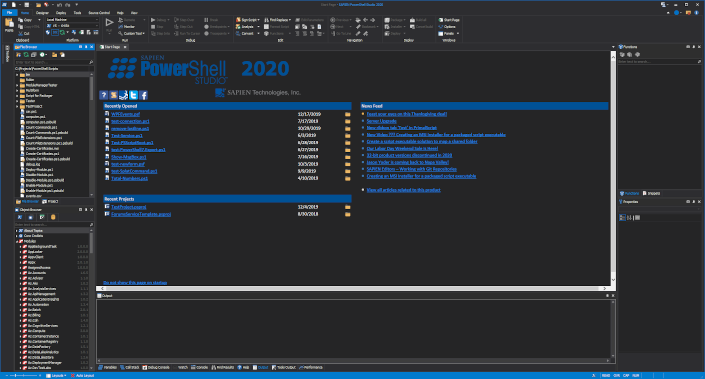Switch to the Performance bottom tab

(311, 367)
